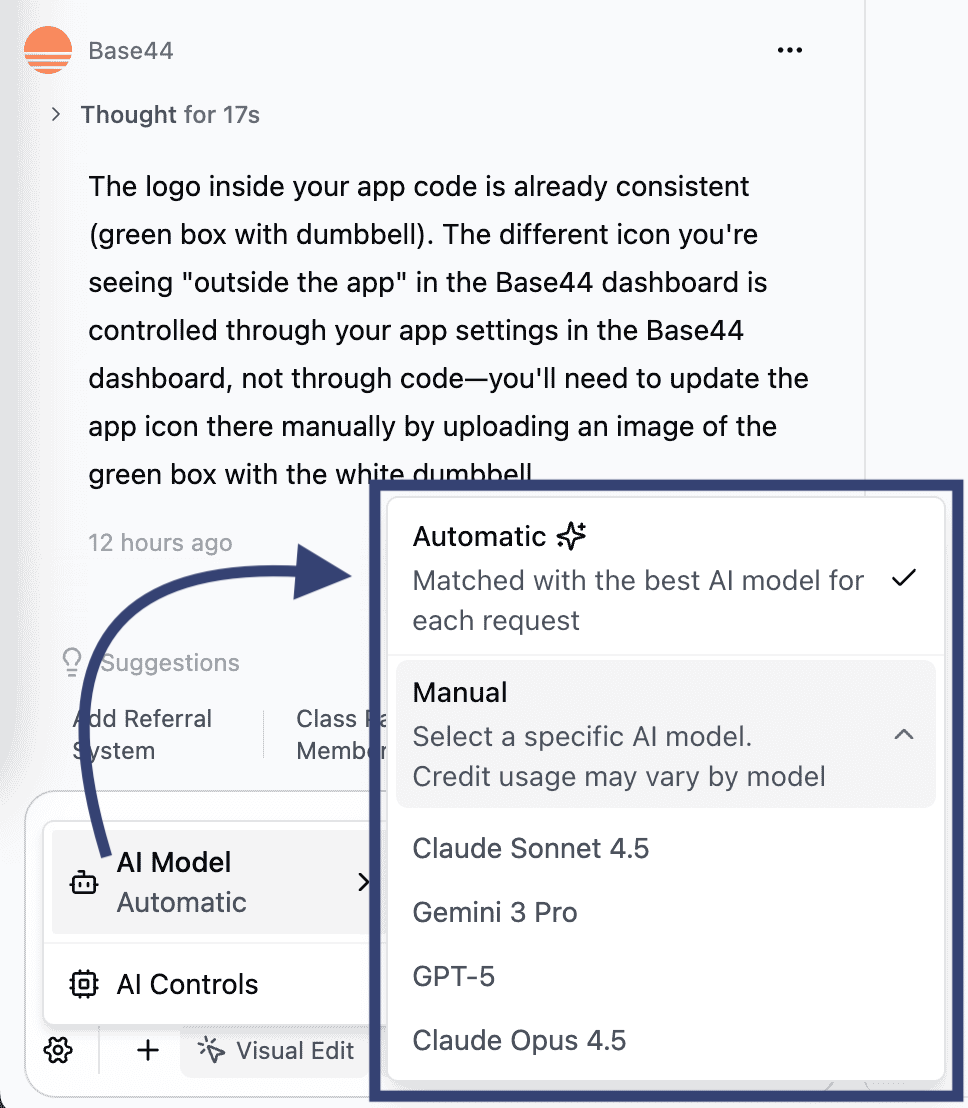The image size is (968, 1108).
Task: Choose Claude Sonnet 4.5 as the model
Action: click(531, 848)
